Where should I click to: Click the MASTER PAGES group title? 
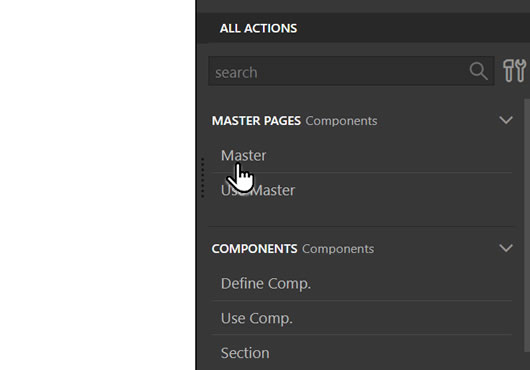256,121
